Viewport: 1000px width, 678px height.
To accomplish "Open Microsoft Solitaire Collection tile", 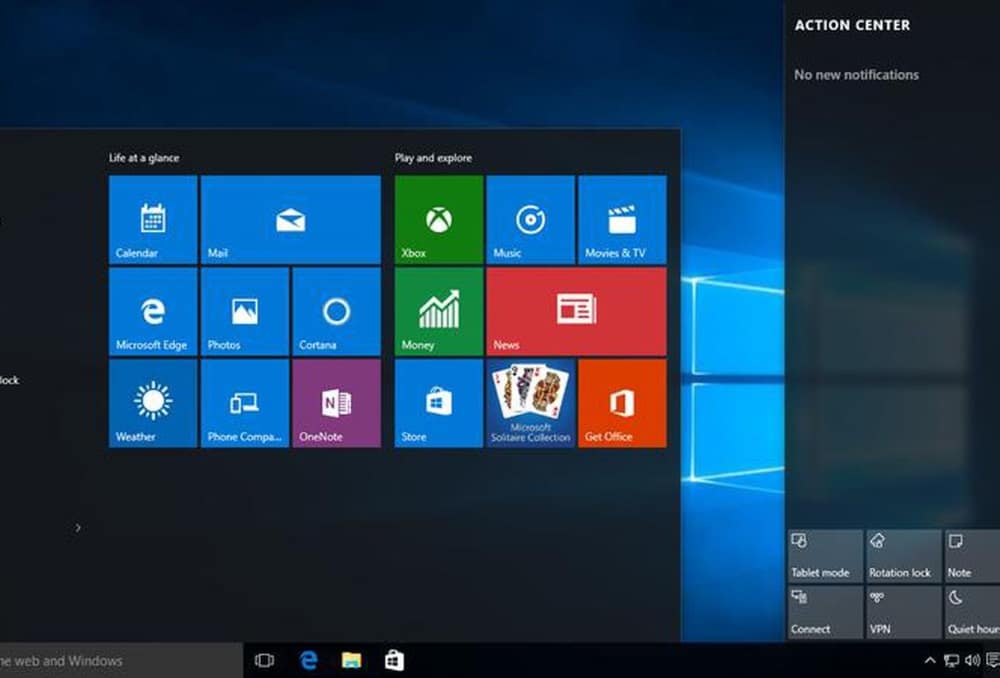I will click(530, 403).
